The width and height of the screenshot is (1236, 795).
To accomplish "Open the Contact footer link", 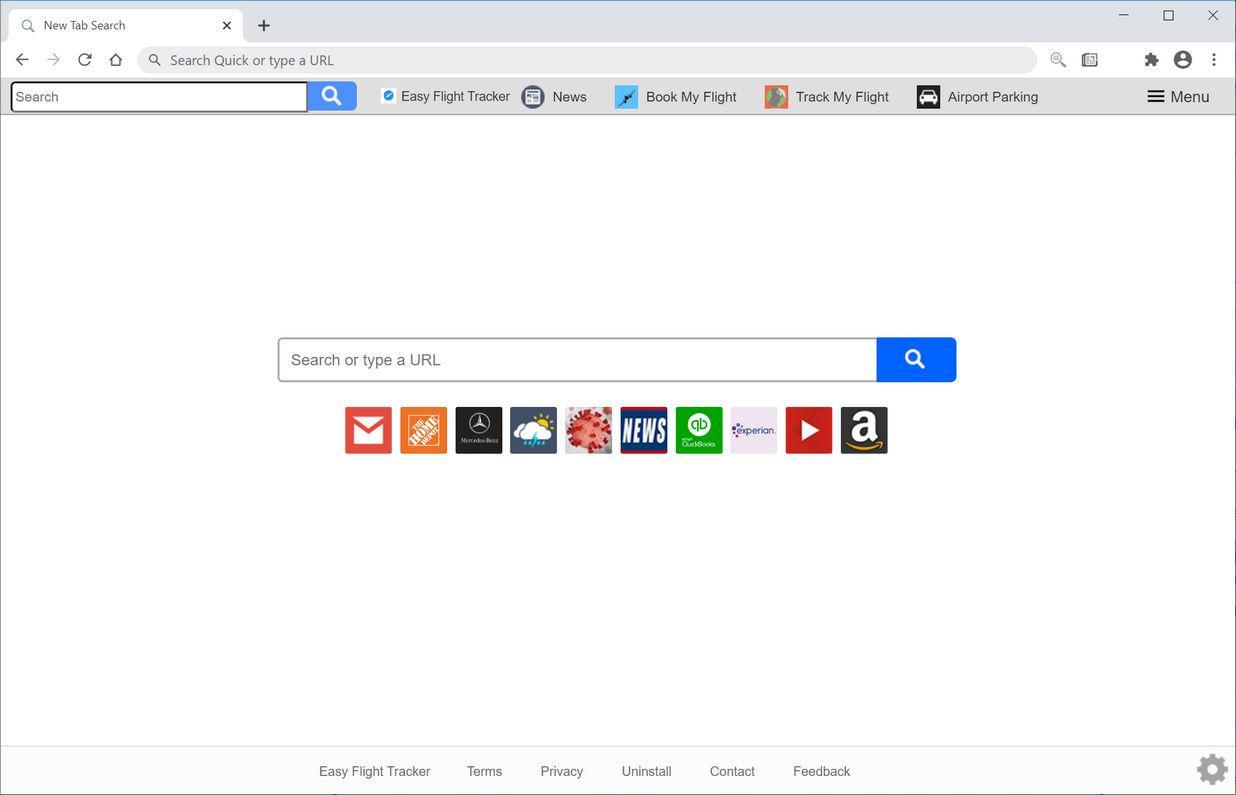I will (732, 771).
